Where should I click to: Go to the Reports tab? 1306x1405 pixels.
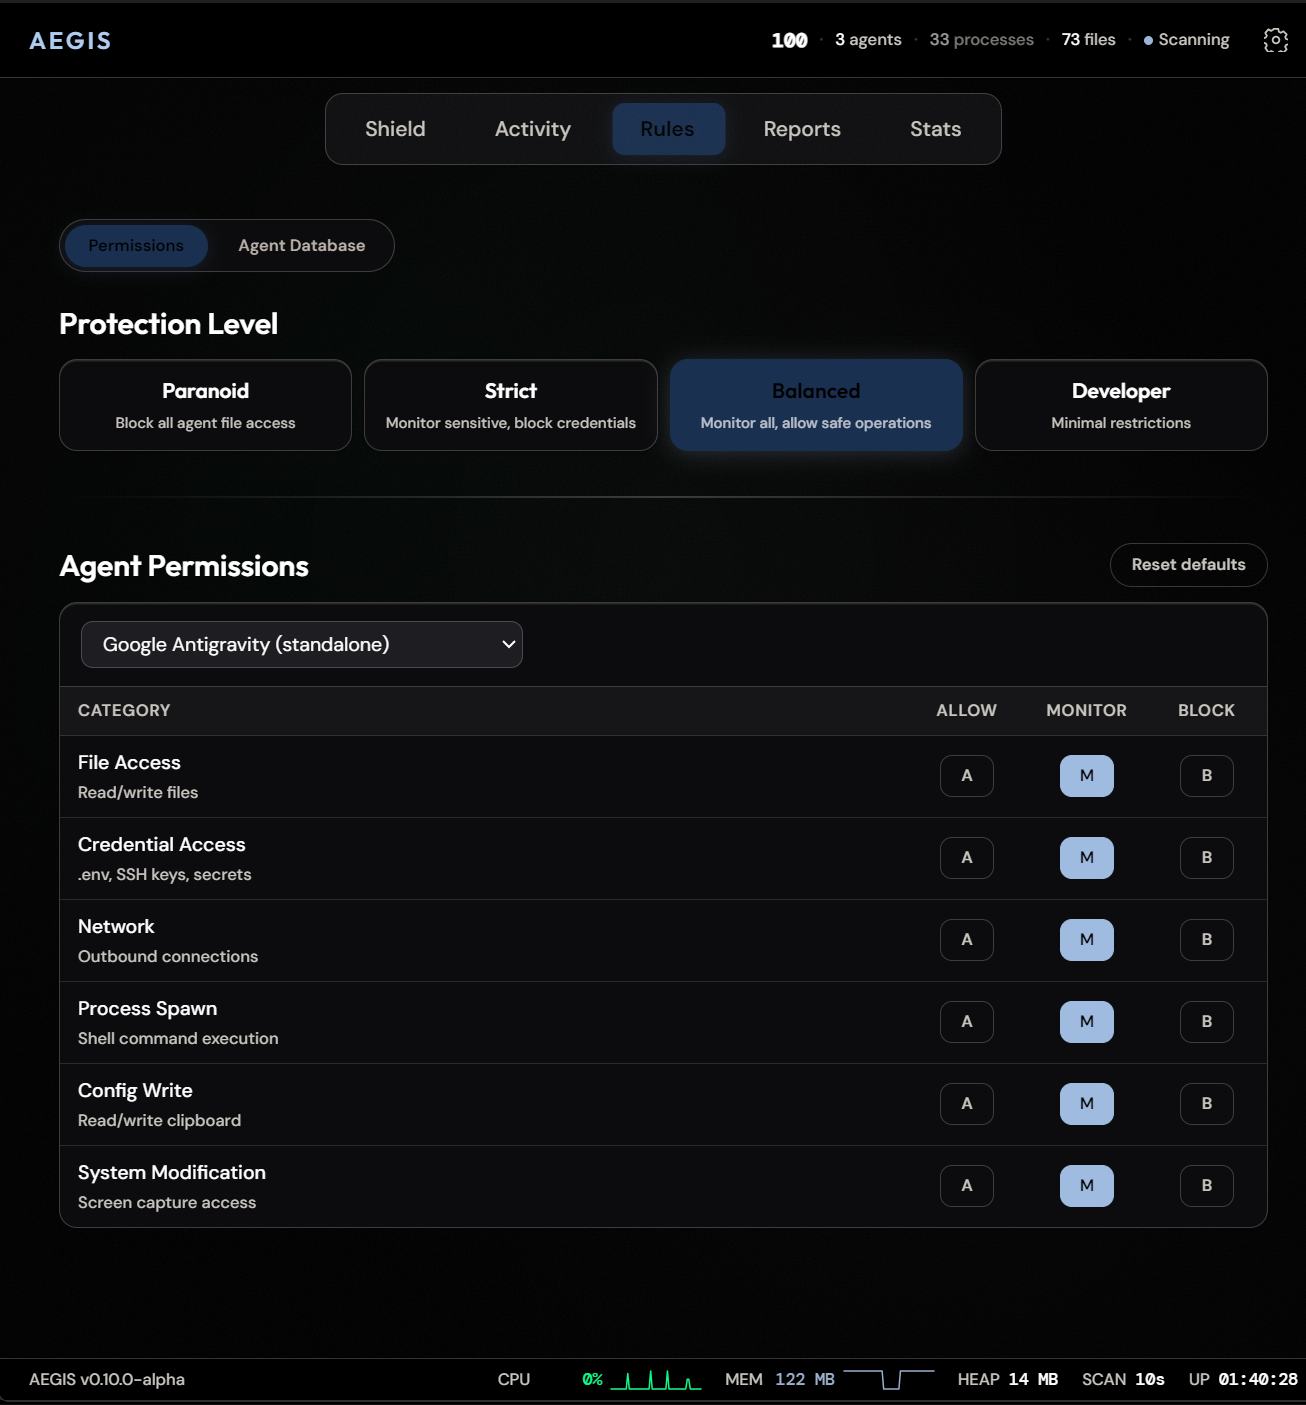tap(801, 129)
